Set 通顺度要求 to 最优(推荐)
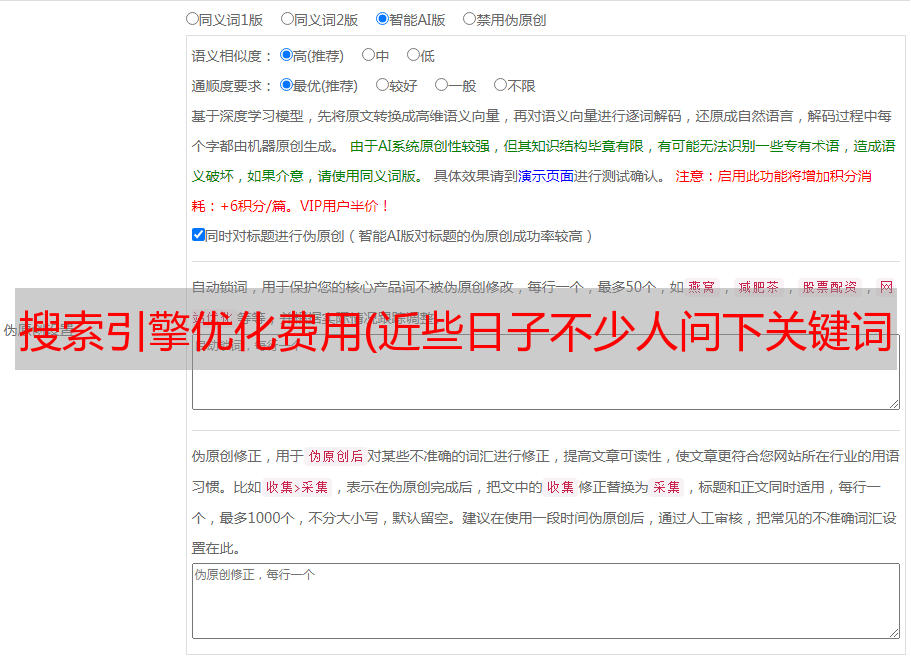911x658 pixels. tap(286, 85)
